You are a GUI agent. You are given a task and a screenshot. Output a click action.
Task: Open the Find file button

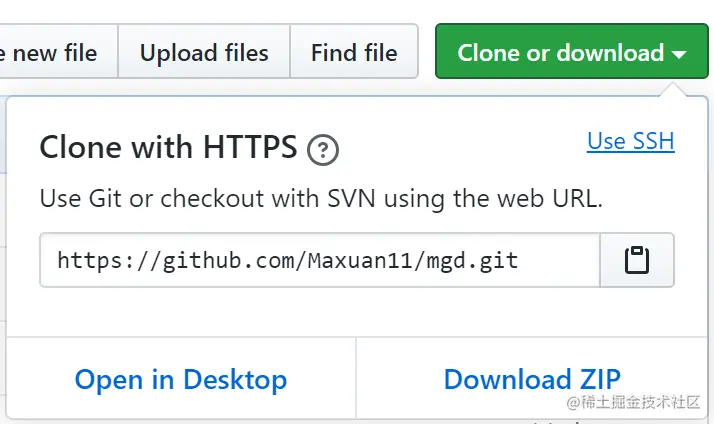tap(354, 51)
